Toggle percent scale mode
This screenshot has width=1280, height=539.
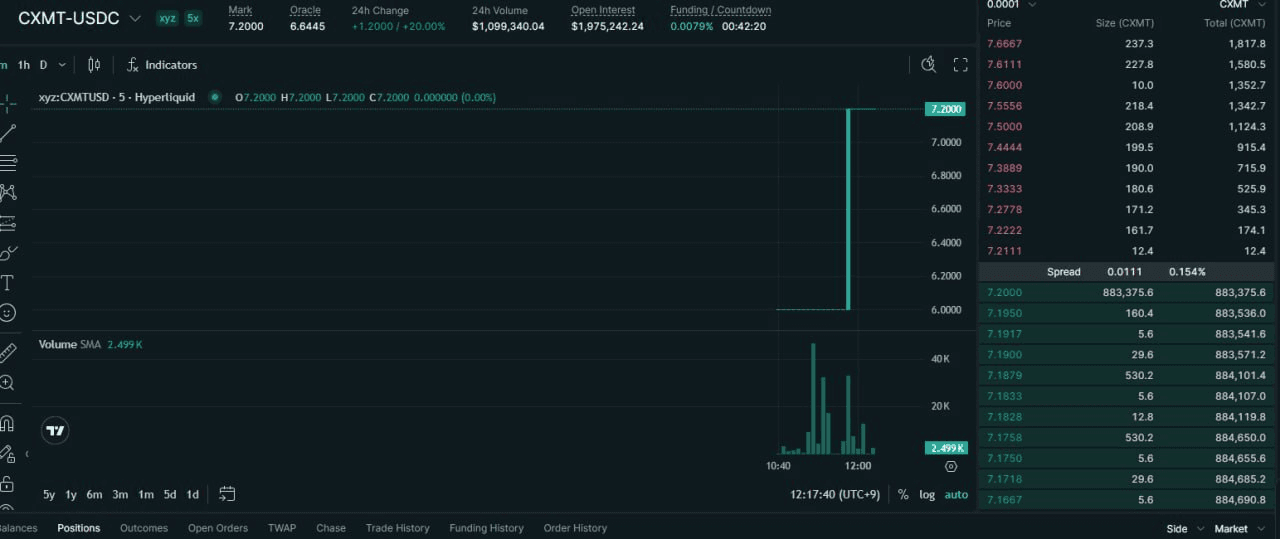tap(903, 495)
